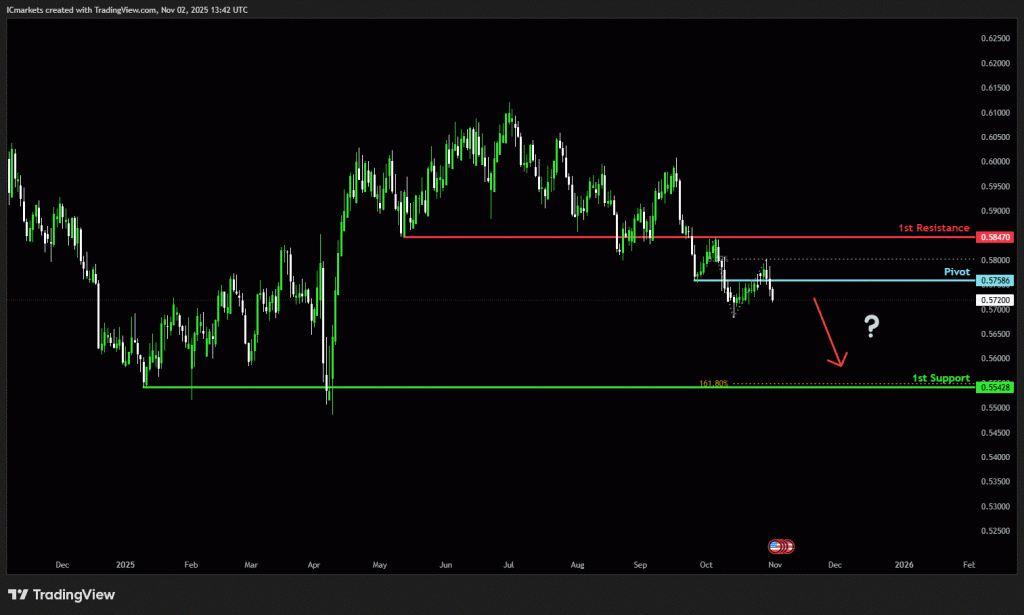Screen dimensions: 1024x615
Task: Select the red 0.58470 resistance price tag
Action: (x=997, y=237)
